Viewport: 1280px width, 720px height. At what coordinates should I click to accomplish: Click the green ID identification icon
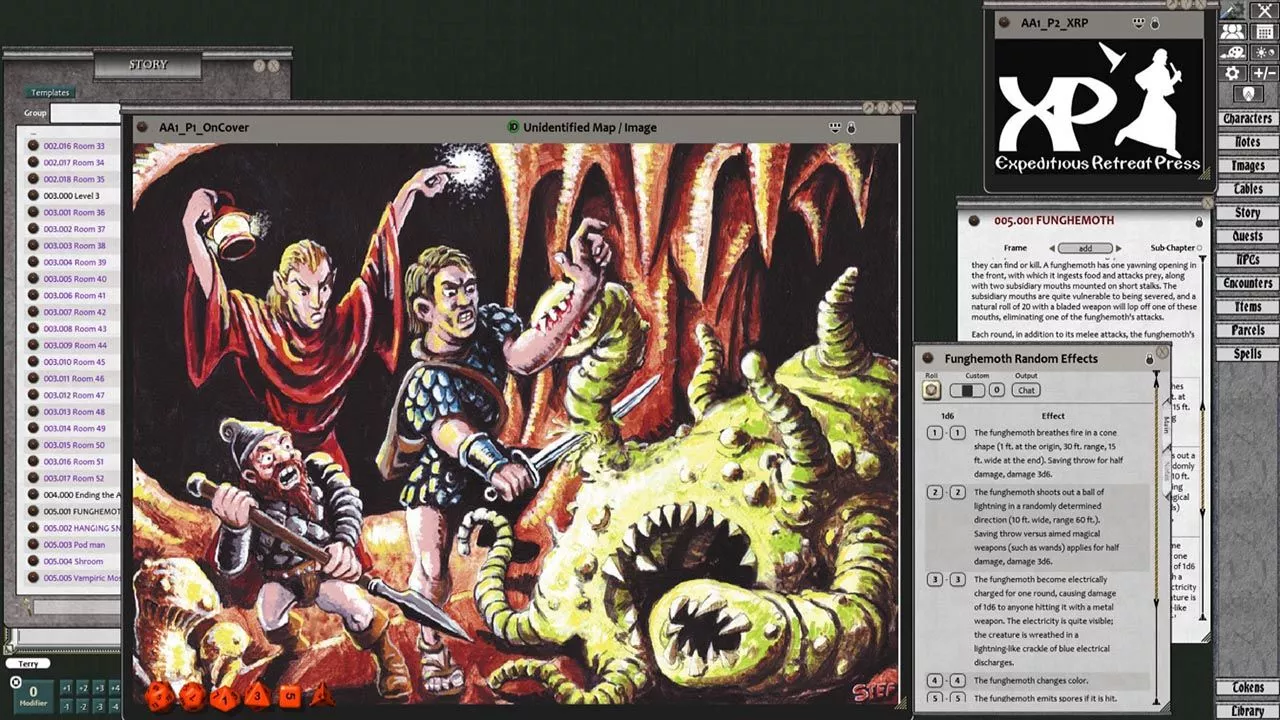coord(513,127)
